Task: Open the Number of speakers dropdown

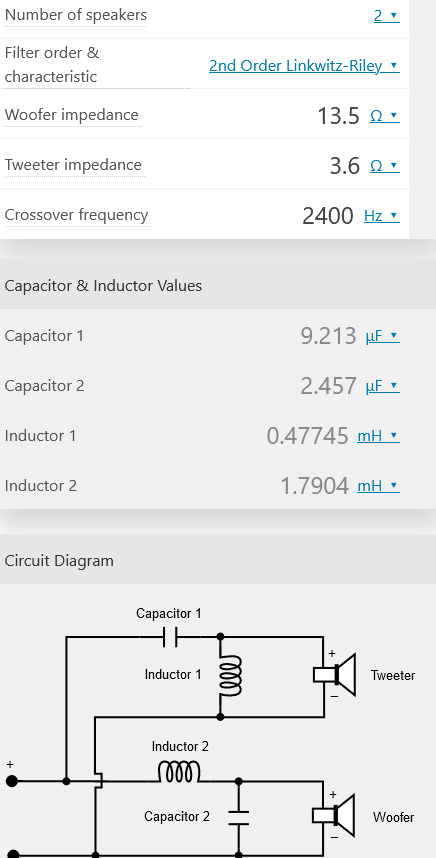Action: click(387, 15)
